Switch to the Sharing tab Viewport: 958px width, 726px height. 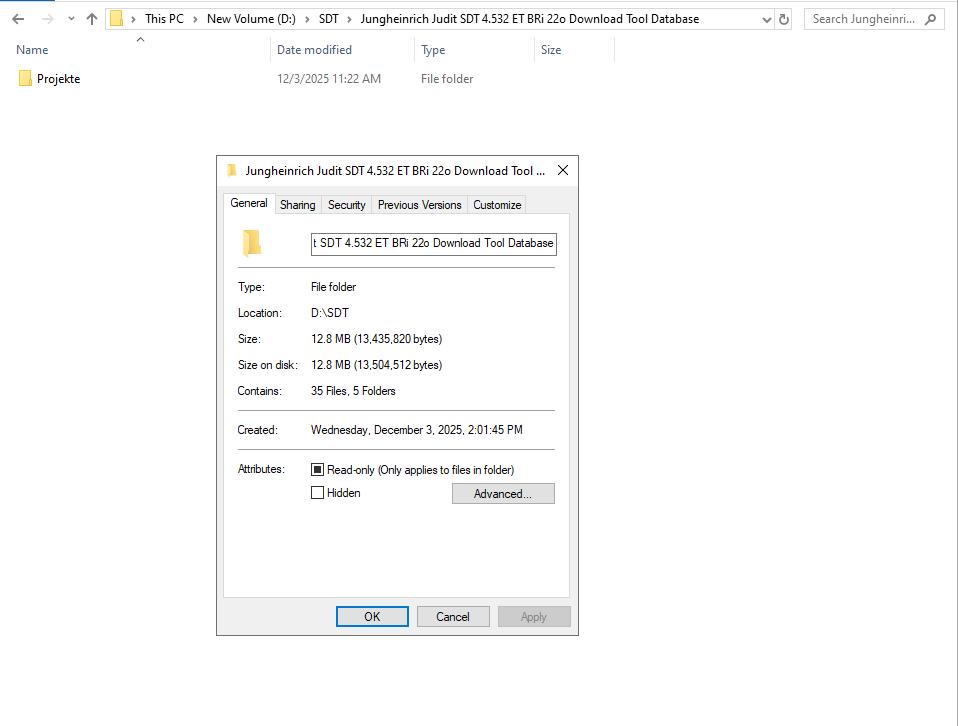(x=298, y=205)
